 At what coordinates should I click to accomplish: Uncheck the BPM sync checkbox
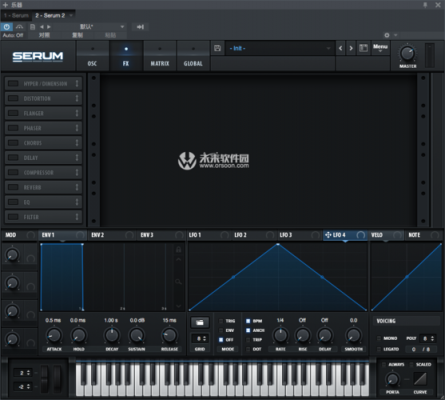coord(248,321)
